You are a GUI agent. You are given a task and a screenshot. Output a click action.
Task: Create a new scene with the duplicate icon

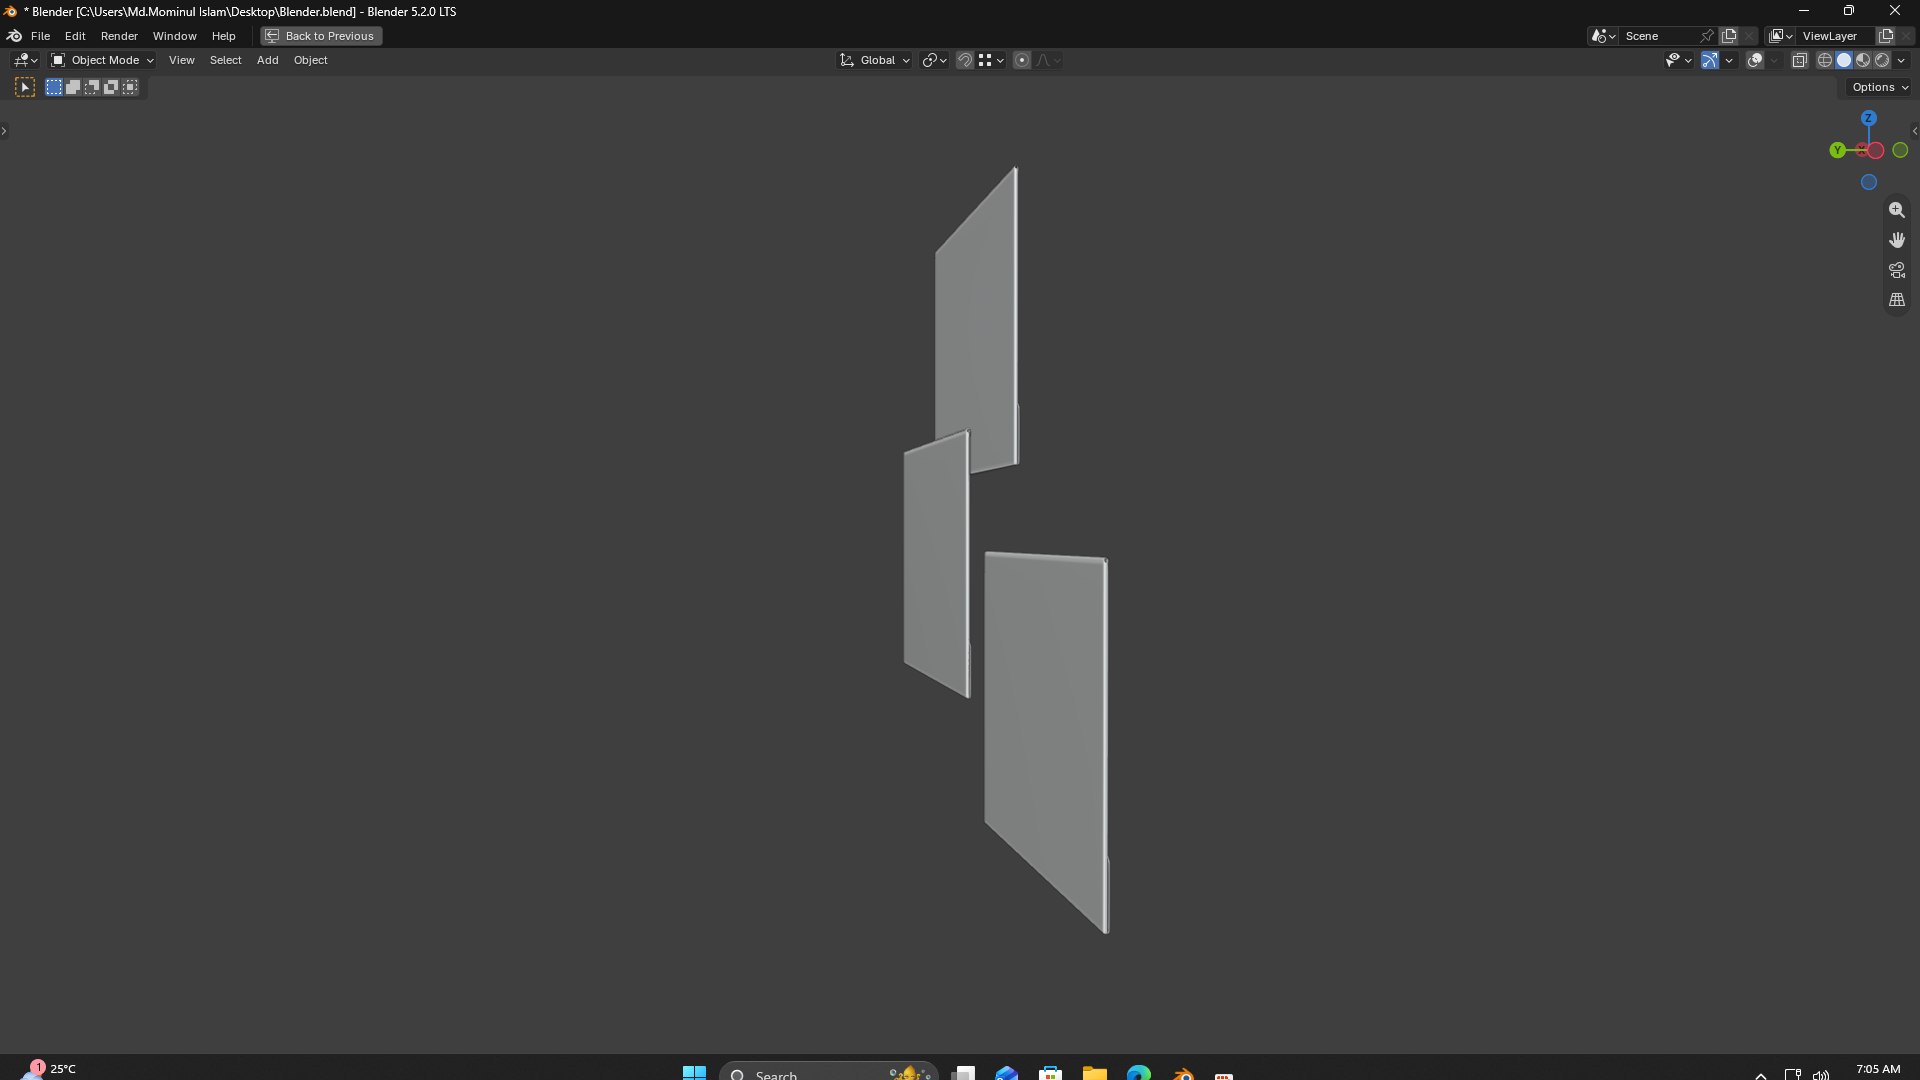[1729, 36]
